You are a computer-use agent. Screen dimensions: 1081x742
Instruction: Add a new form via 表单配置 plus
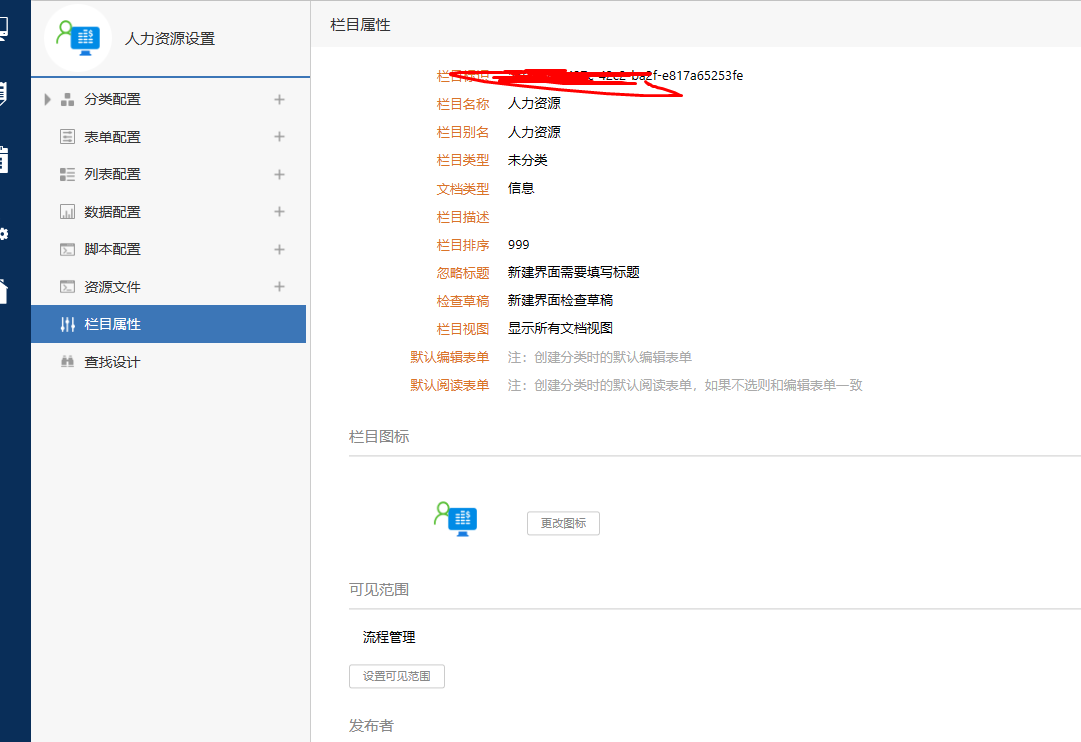279,137
